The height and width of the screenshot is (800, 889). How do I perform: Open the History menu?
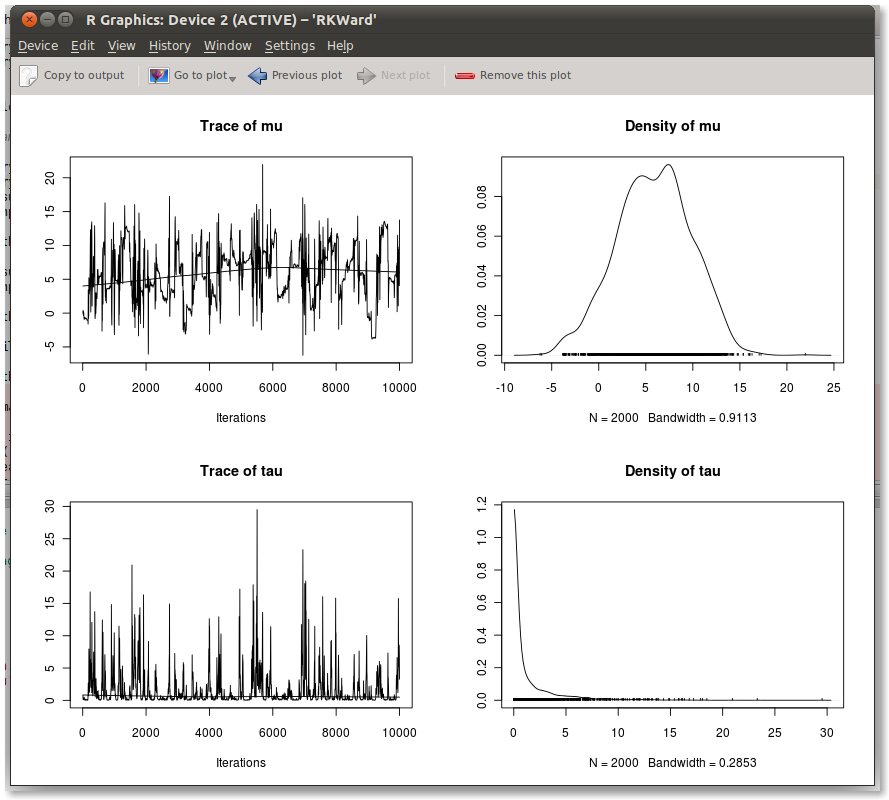pos(169,46)
